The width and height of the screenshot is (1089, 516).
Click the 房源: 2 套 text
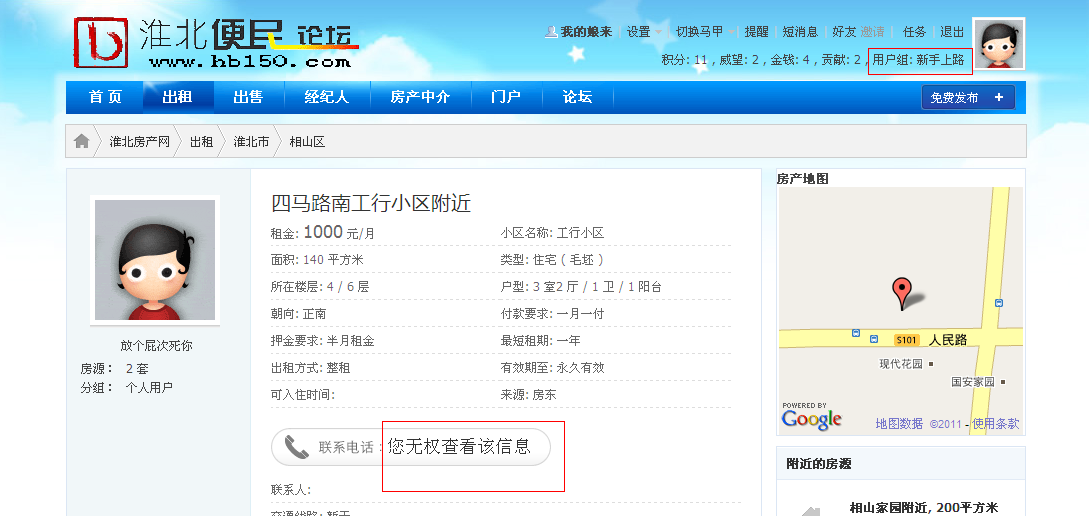tap(115, 368)
